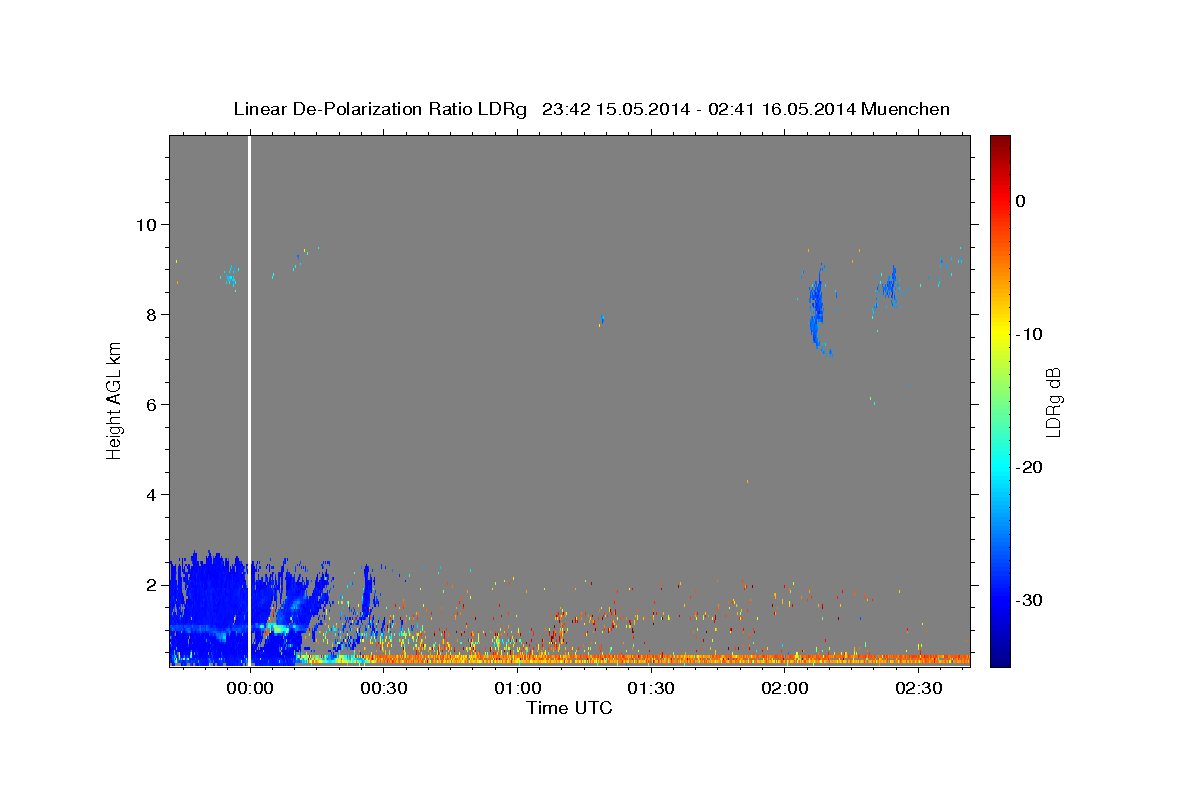
Task: Pick the dark blue bottom of the colorbar
Action: click(x=999, y=658)
